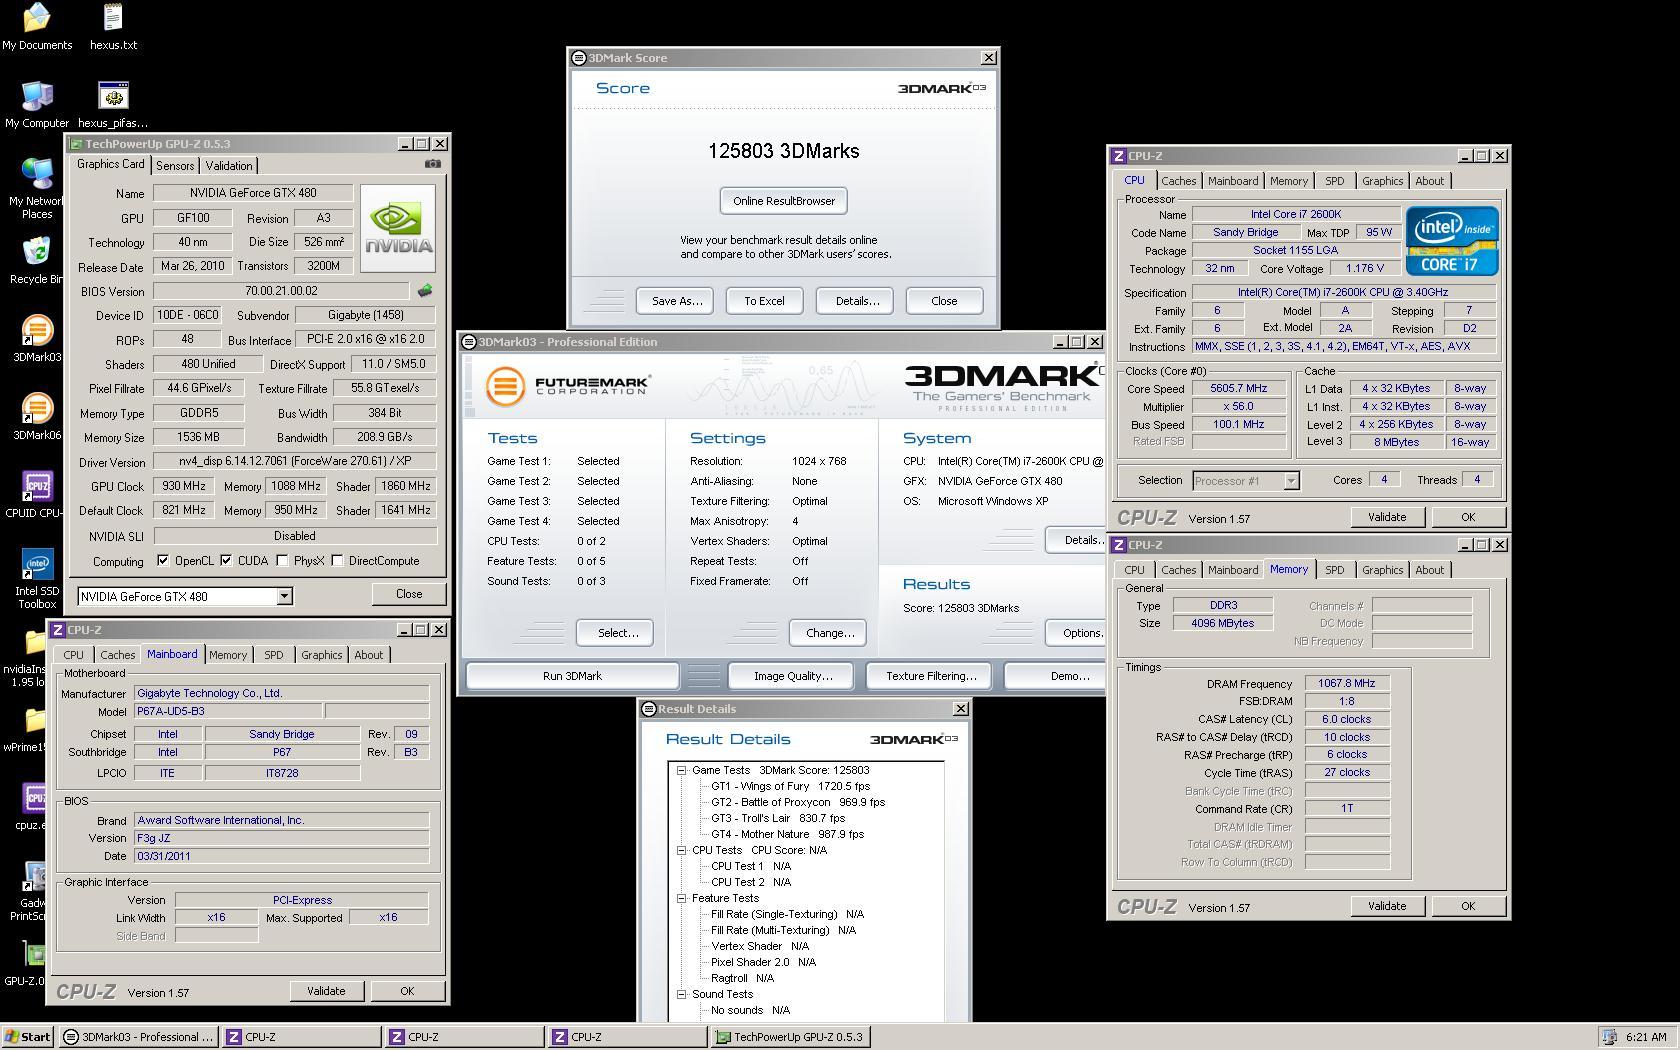Click the system tray icon near the clock
Viewport: 1680px width, 1050px height.
click(1608, 1037)
